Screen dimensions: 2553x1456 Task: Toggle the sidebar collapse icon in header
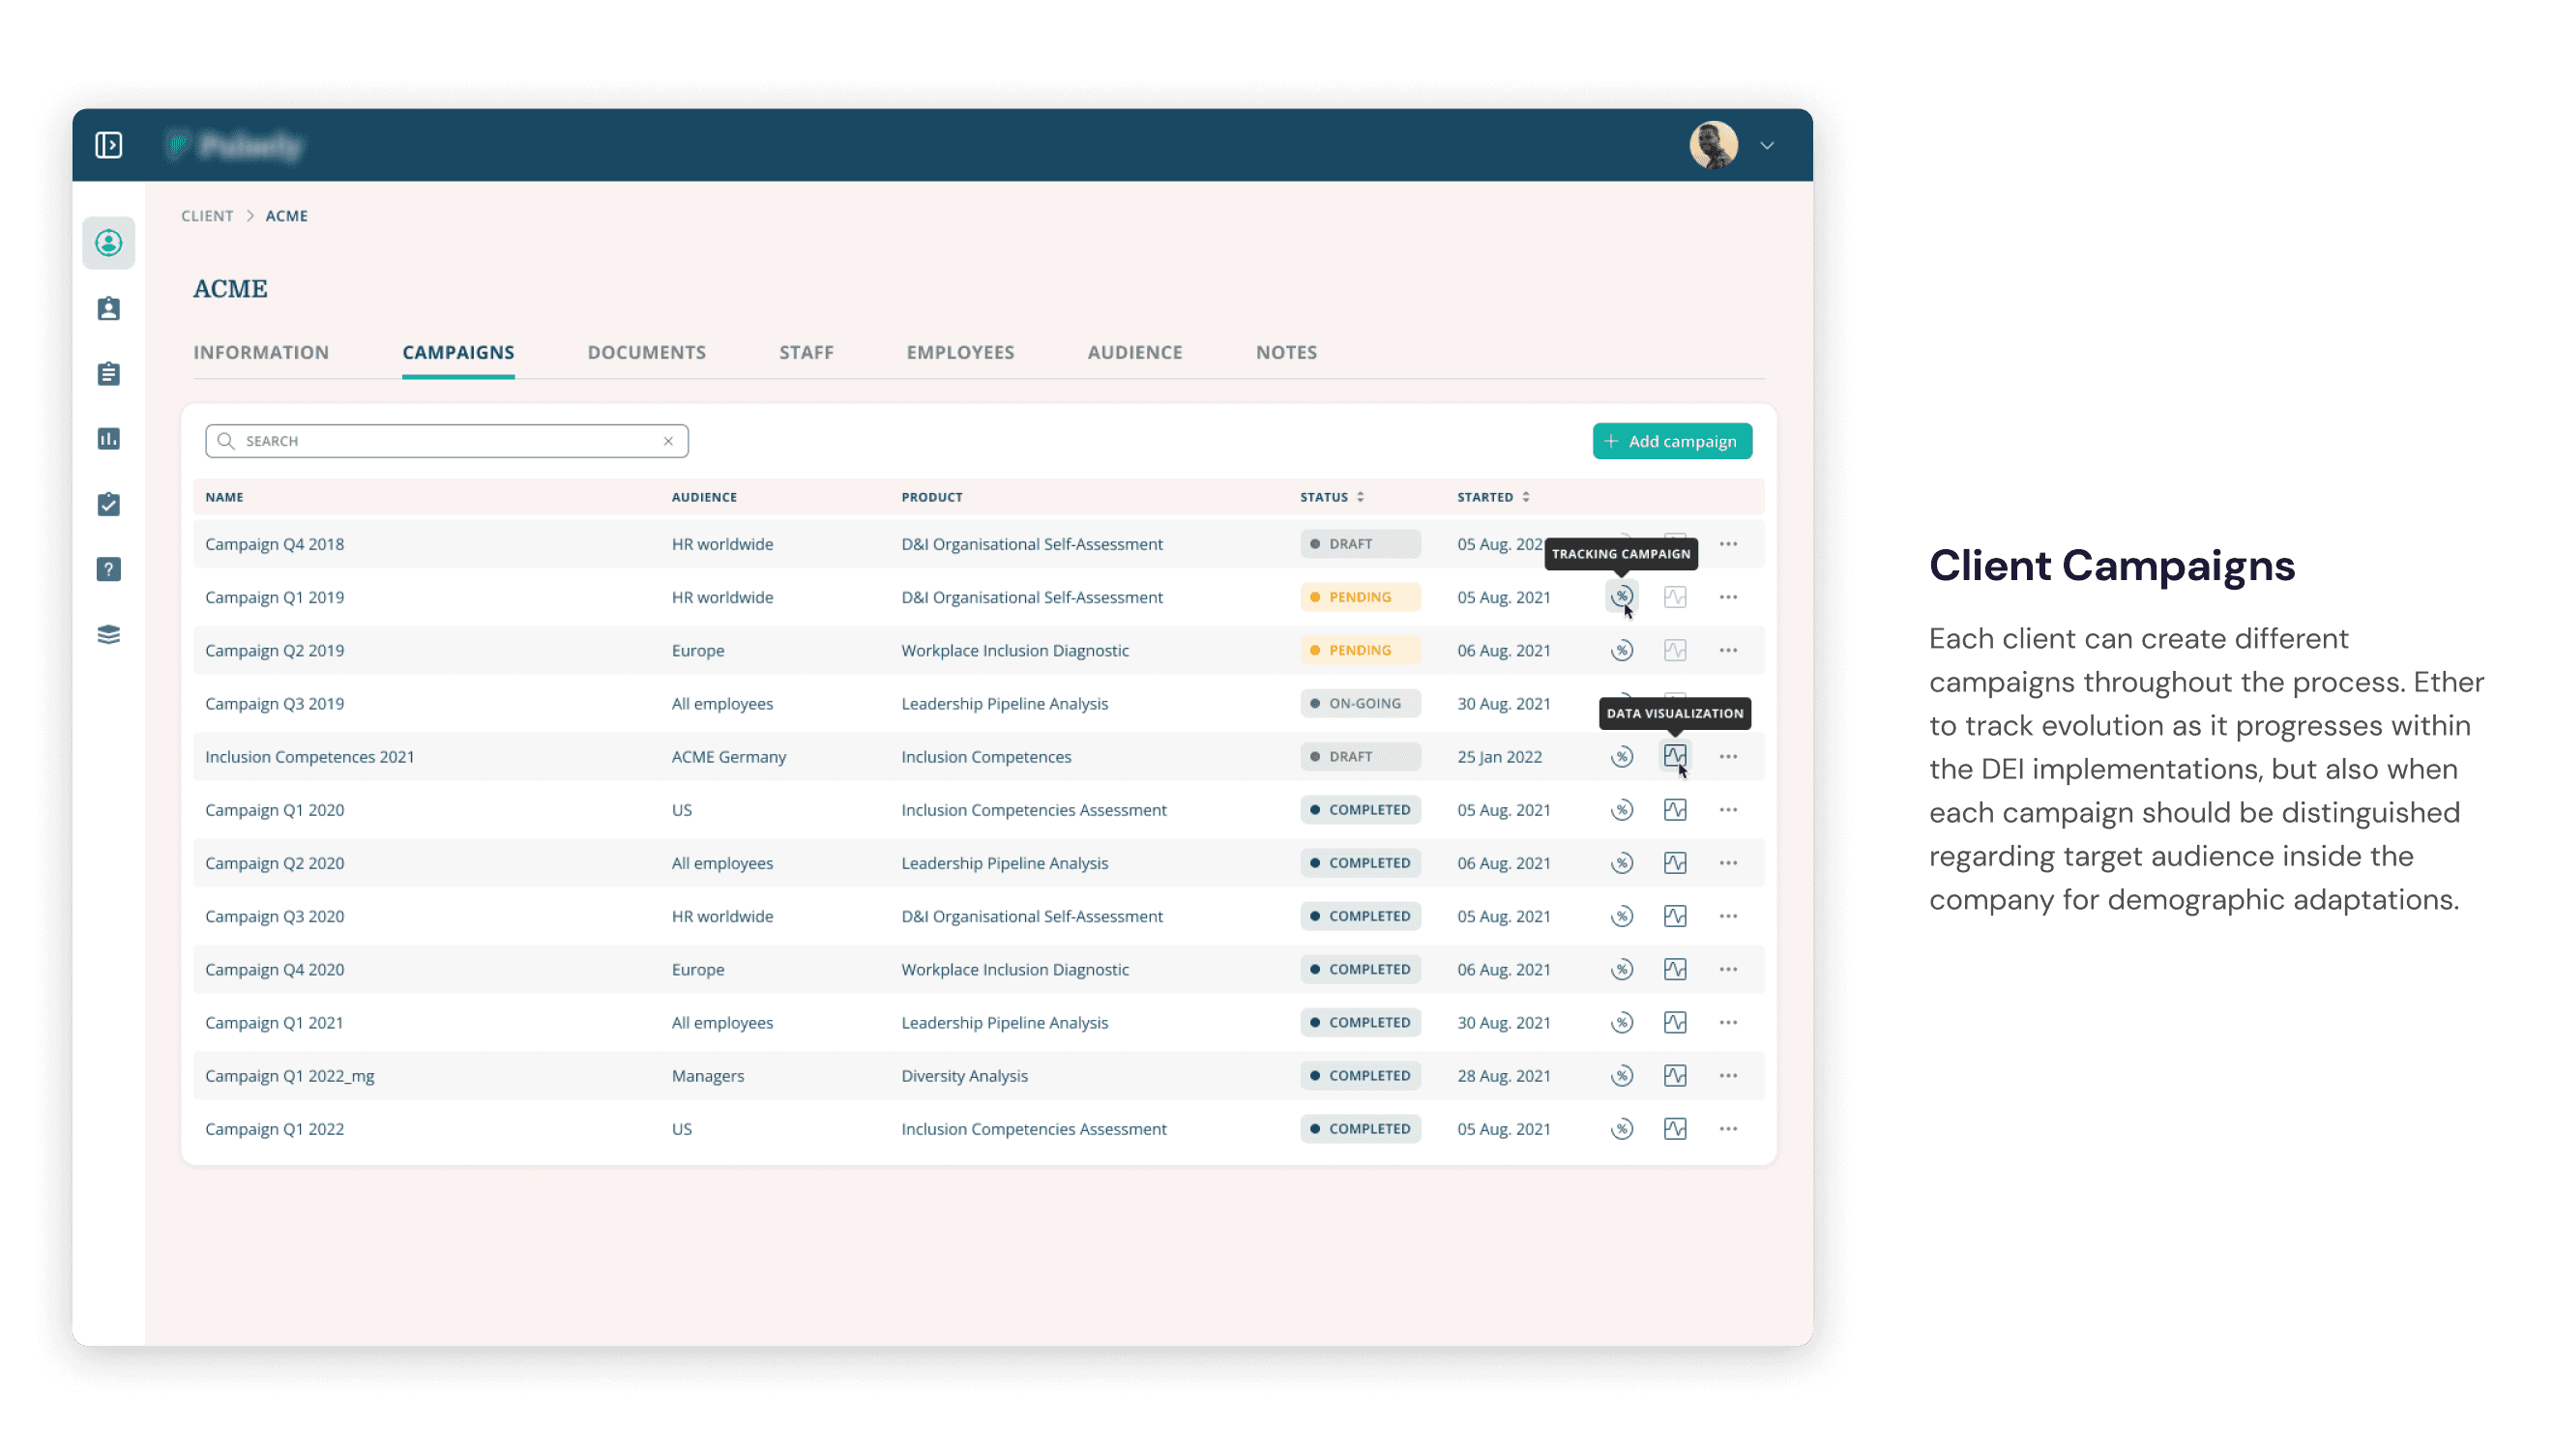pyautogui.click(x=109, y=145)
